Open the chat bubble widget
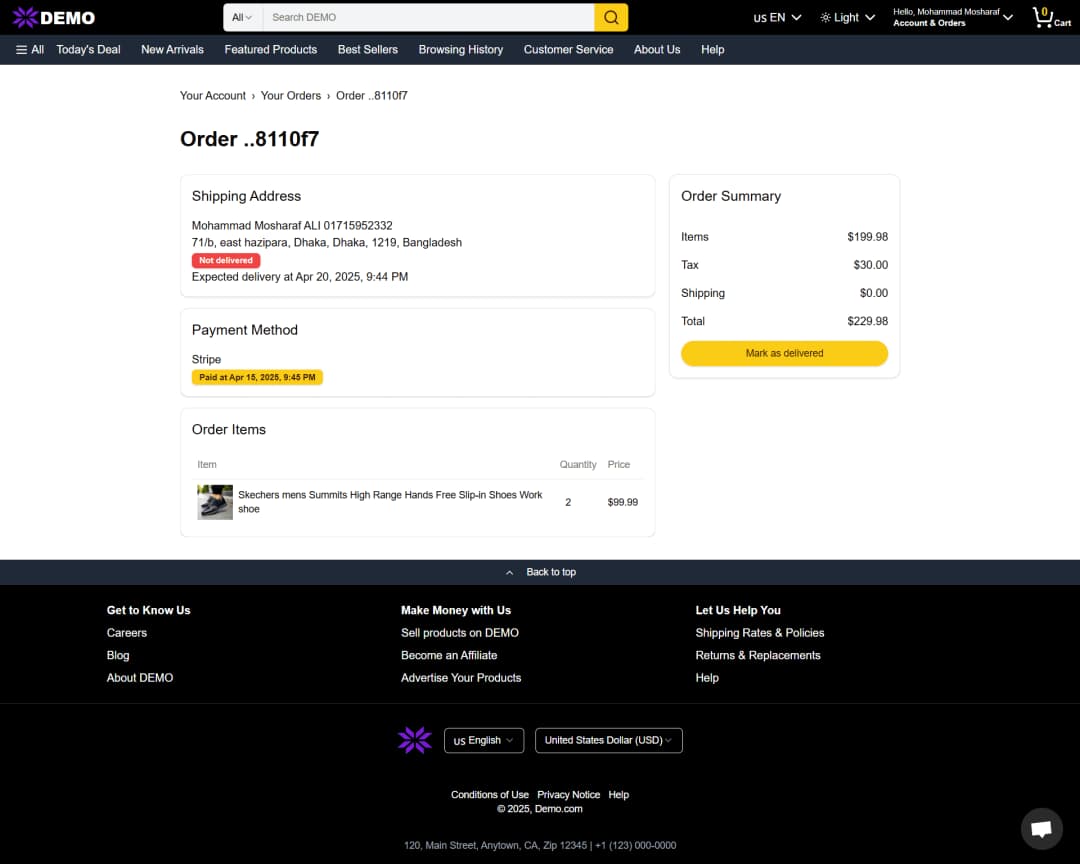The image size is (1080, 864). tap(1041, 827)
